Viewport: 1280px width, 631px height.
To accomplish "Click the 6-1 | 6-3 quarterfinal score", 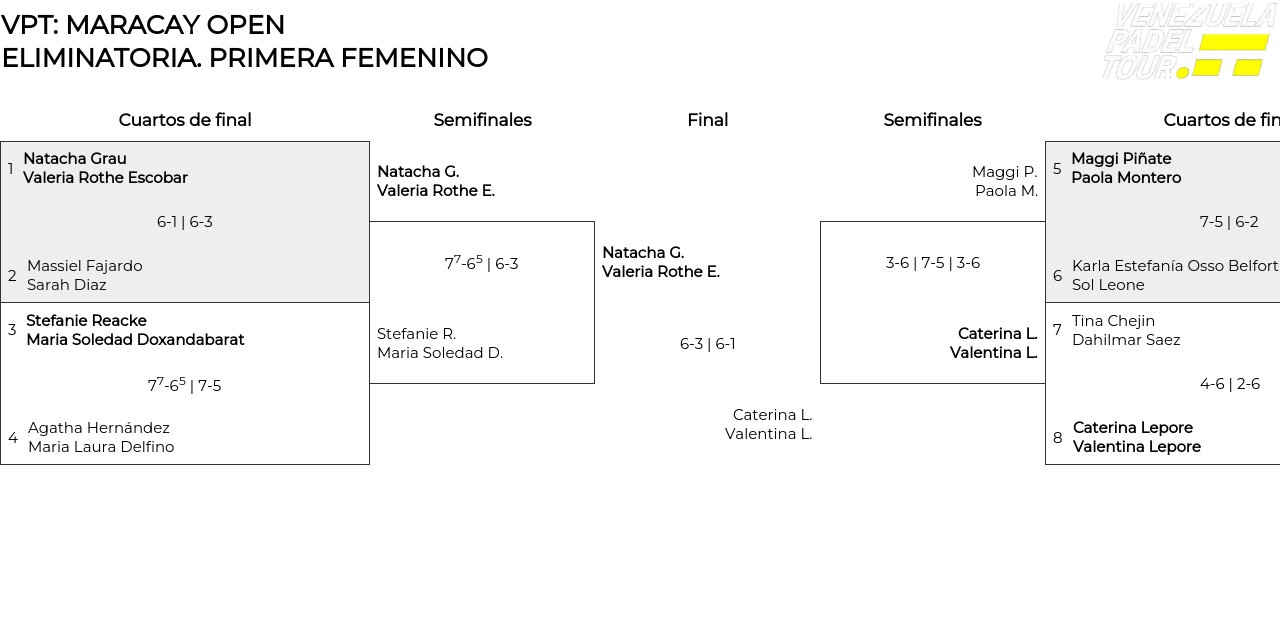I will [x=185, y=222].
